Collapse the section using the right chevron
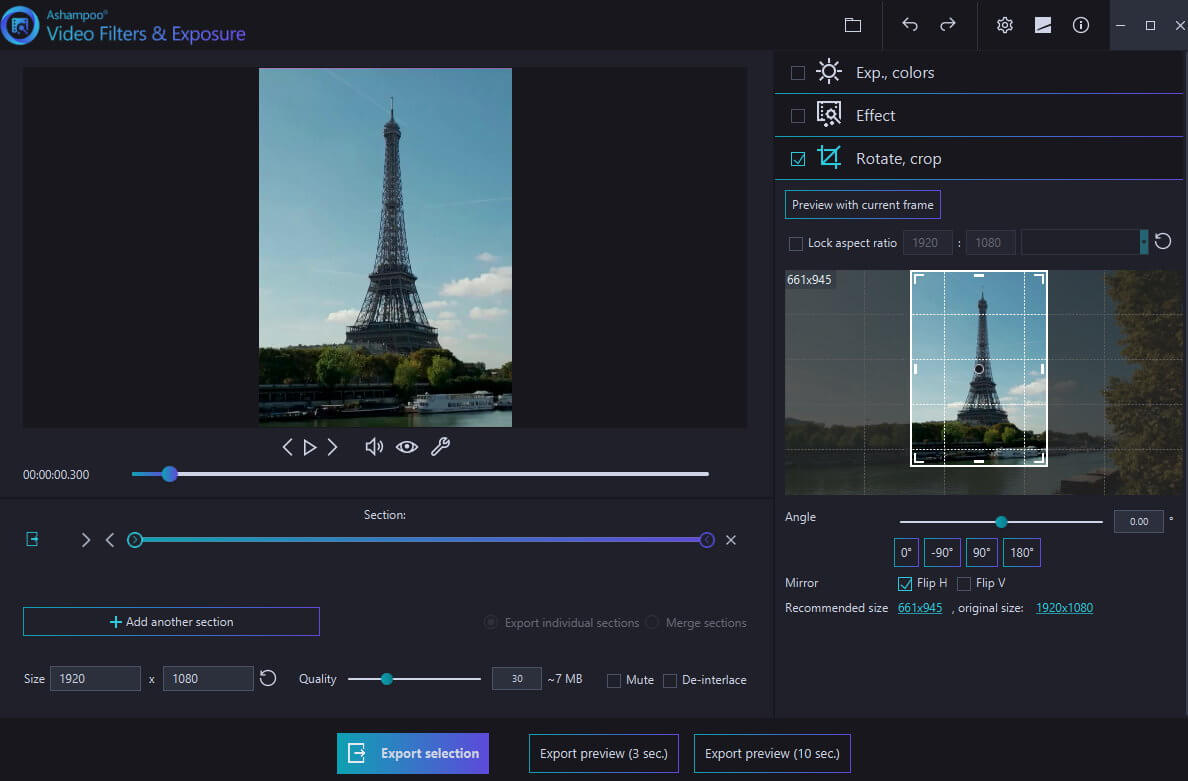Viewport: 1188px width, 781px height. [86, 539]
